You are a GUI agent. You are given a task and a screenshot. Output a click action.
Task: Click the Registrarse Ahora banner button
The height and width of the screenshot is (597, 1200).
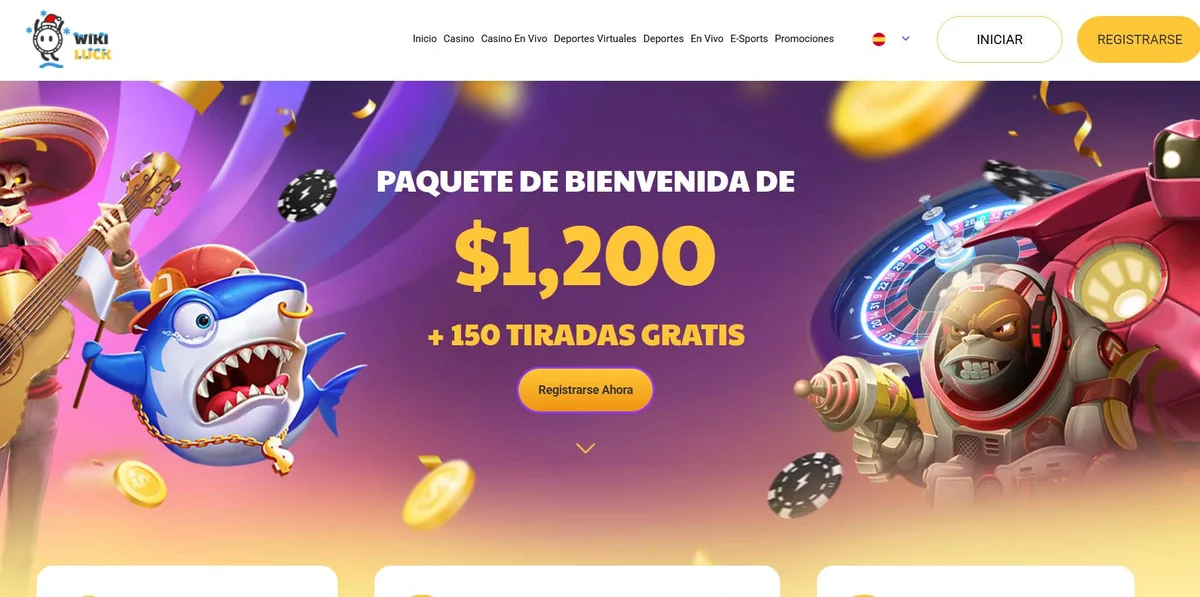pyautogui.click(x=586, y=390)
